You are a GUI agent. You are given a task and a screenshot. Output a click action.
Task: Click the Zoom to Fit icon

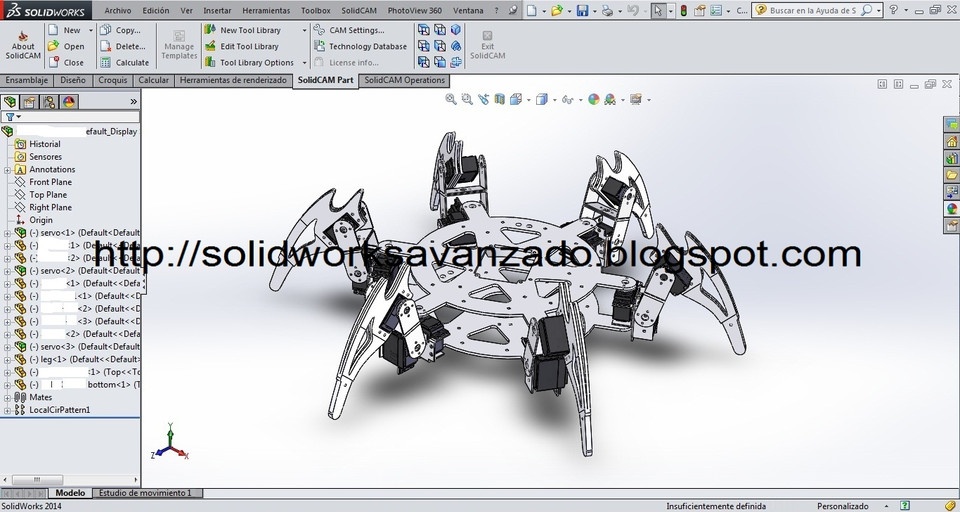coord(451,99)
